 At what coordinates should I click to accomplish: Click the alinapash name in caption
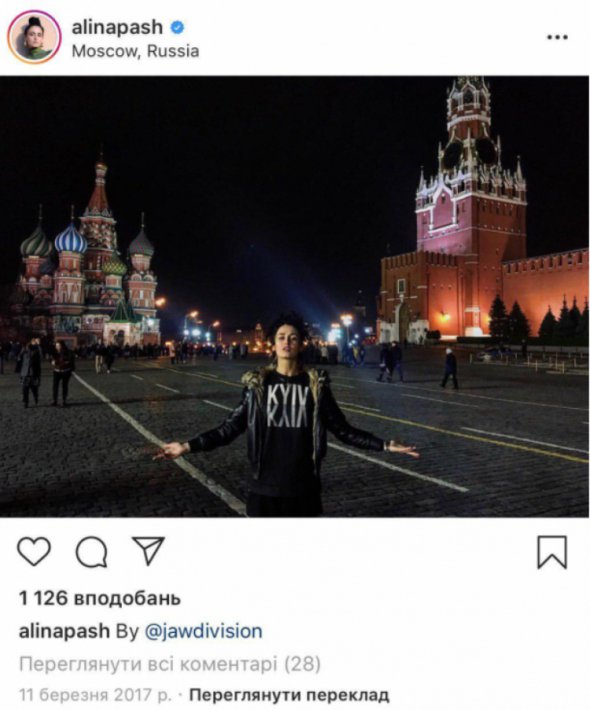[x=64, y=631]
